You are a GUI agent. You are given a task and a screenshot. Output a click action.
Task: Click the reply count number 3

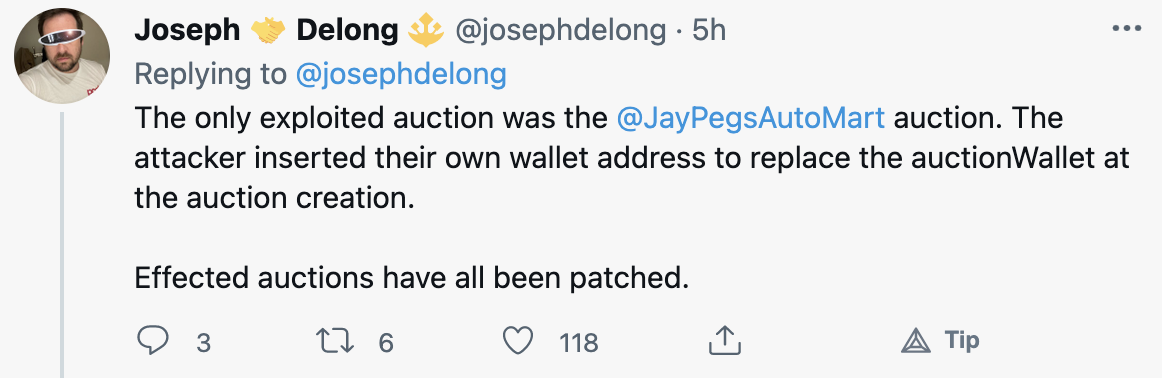pyautogui.click(x=203, y=342)
